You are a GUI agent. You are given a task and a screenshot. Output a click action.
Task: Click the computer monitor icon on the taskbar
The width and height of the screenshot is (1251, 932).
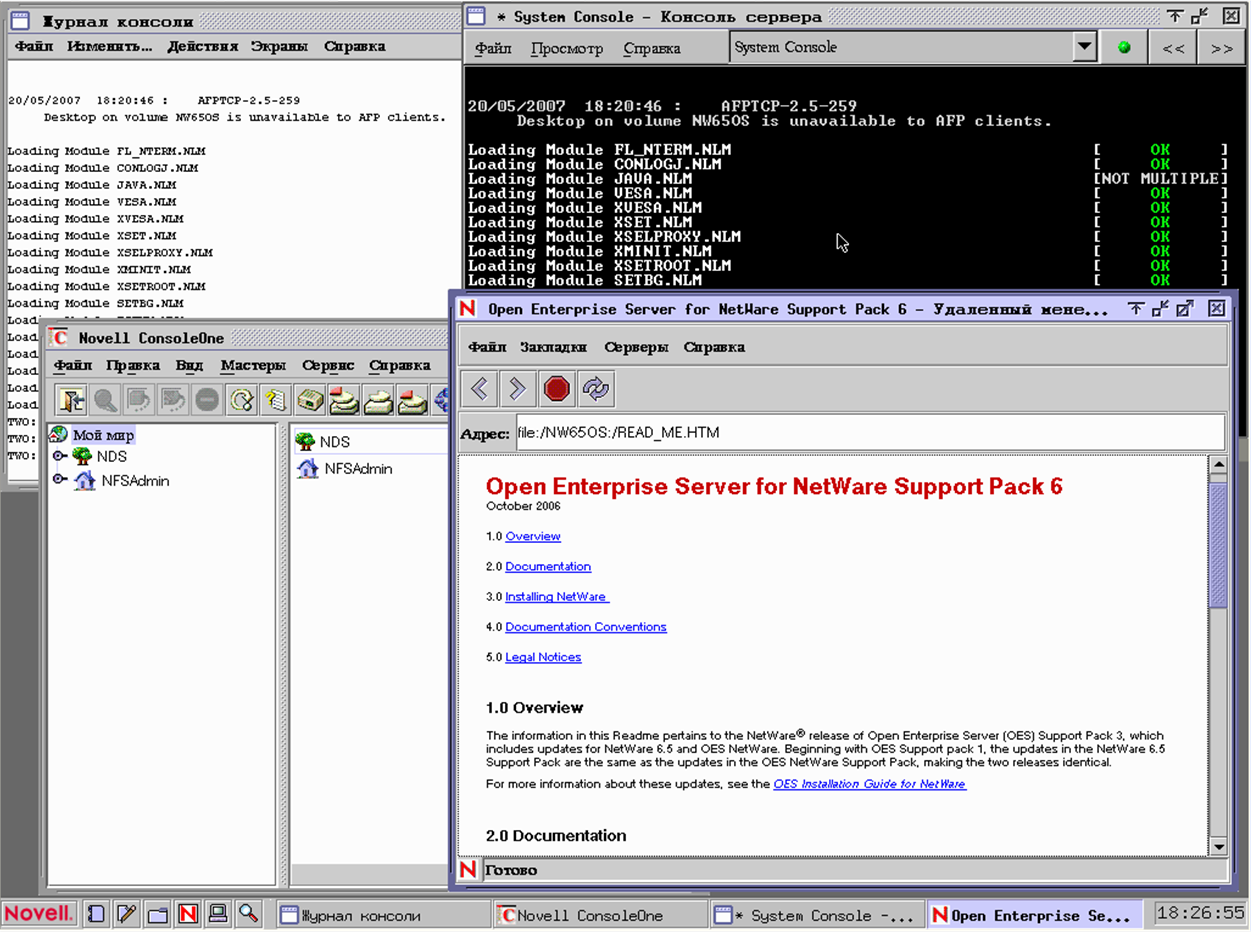(218, 913)
